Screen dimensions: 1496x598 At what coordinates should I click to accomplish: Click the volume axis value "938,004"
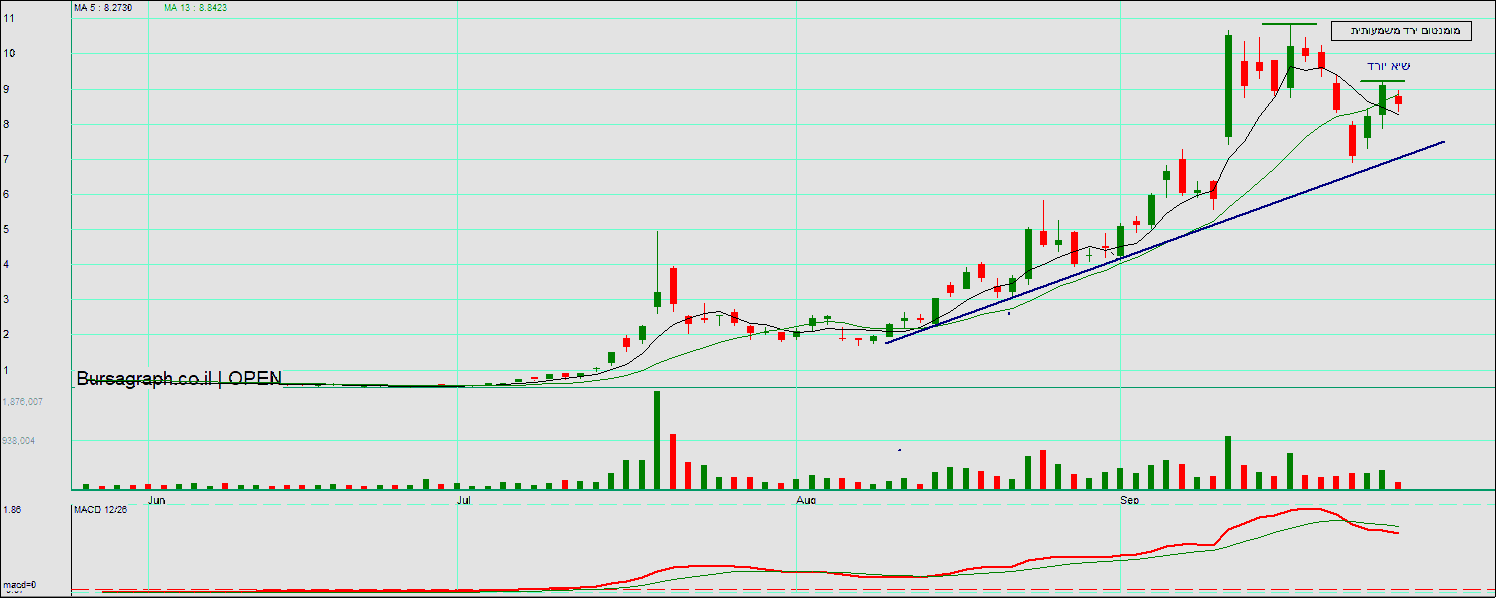pyautogui.click(x=19, y=440)
